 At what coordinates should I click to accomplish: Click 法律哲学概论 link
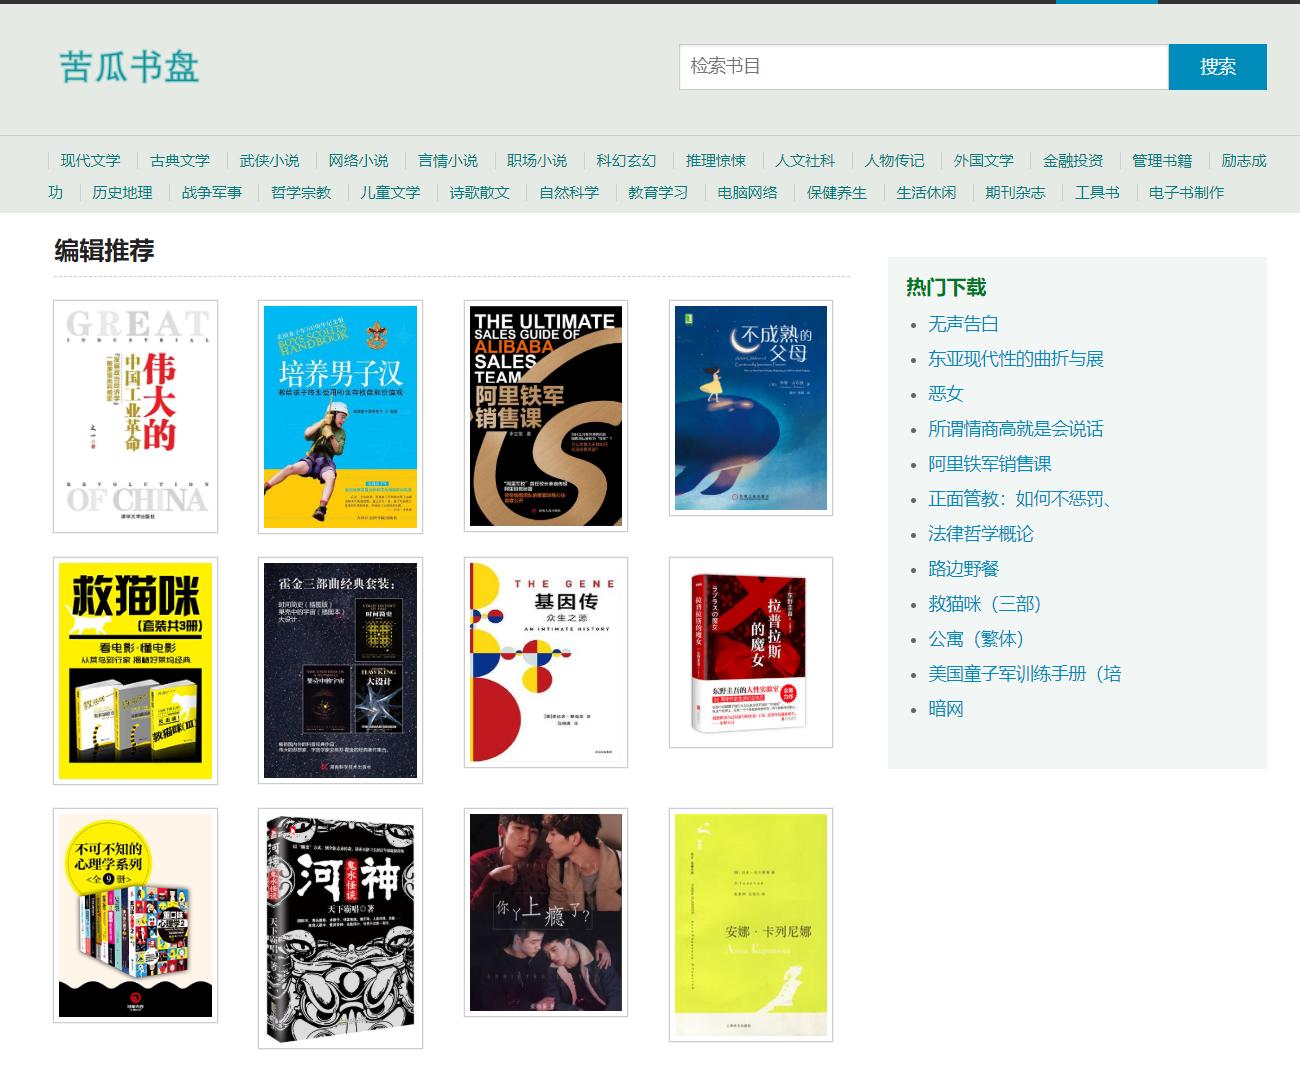(x=981, y=534)
